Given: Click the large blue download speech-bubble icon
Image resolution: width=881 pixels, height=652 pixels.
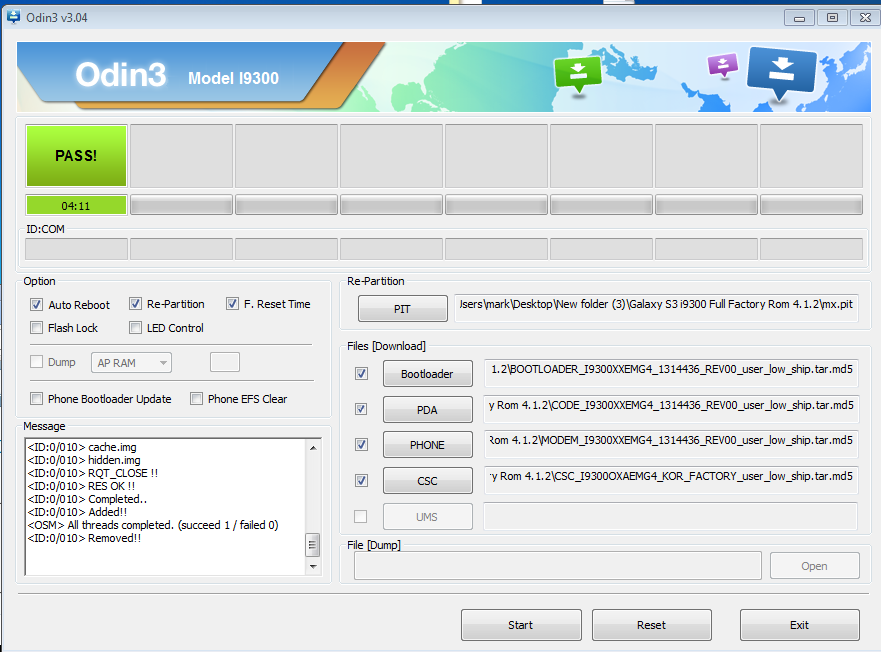Looking at the screenshot, I should pyautogui.click(x=782, y=73).
